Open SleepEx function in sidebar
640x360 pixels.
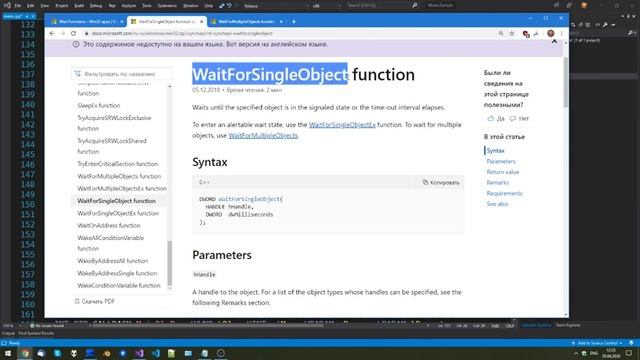(99, 105)
